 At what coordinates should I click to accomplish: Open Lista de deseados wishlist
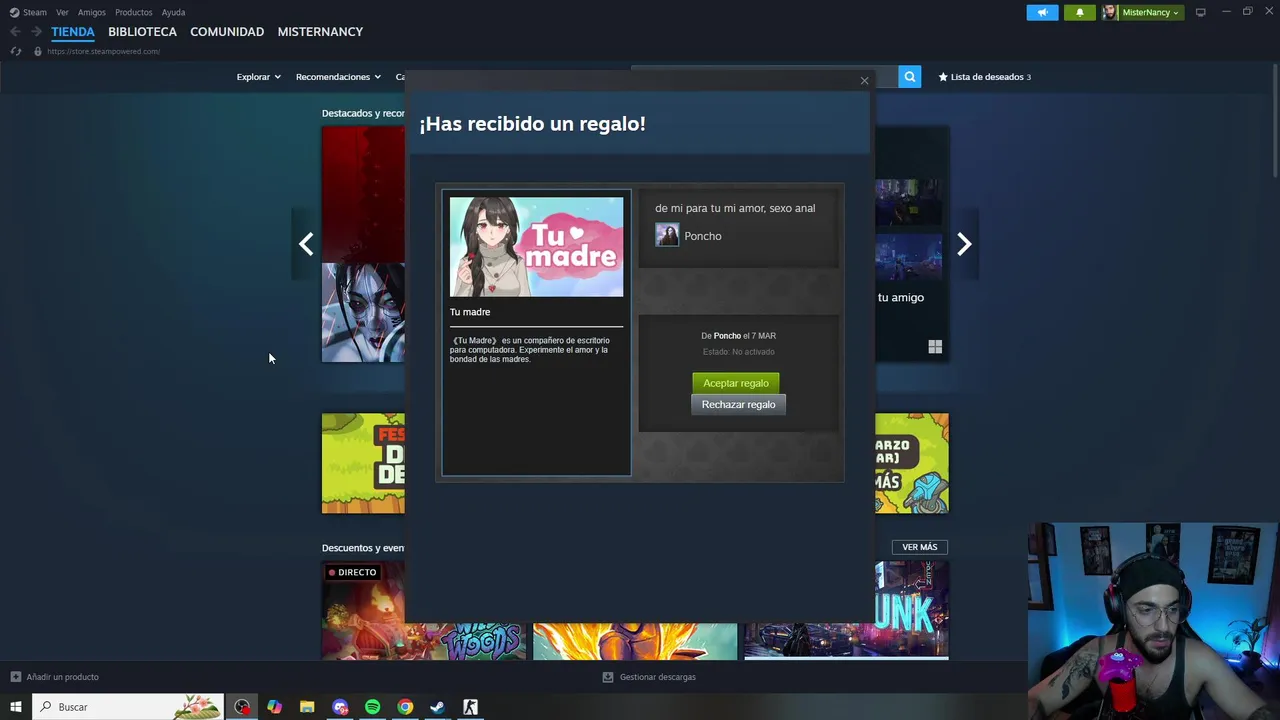(x=985, y=77)
